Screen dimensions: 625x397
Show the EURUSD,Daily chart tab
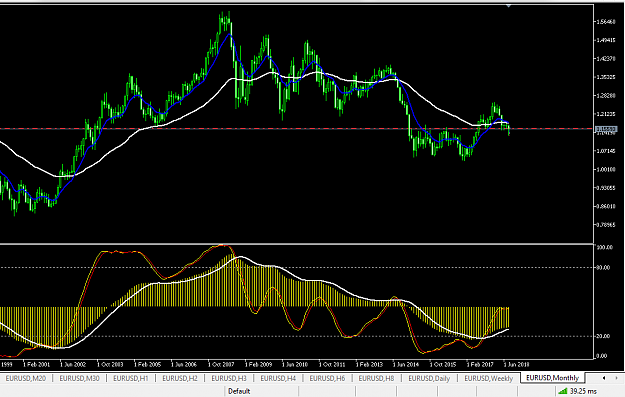coord(429,378)
